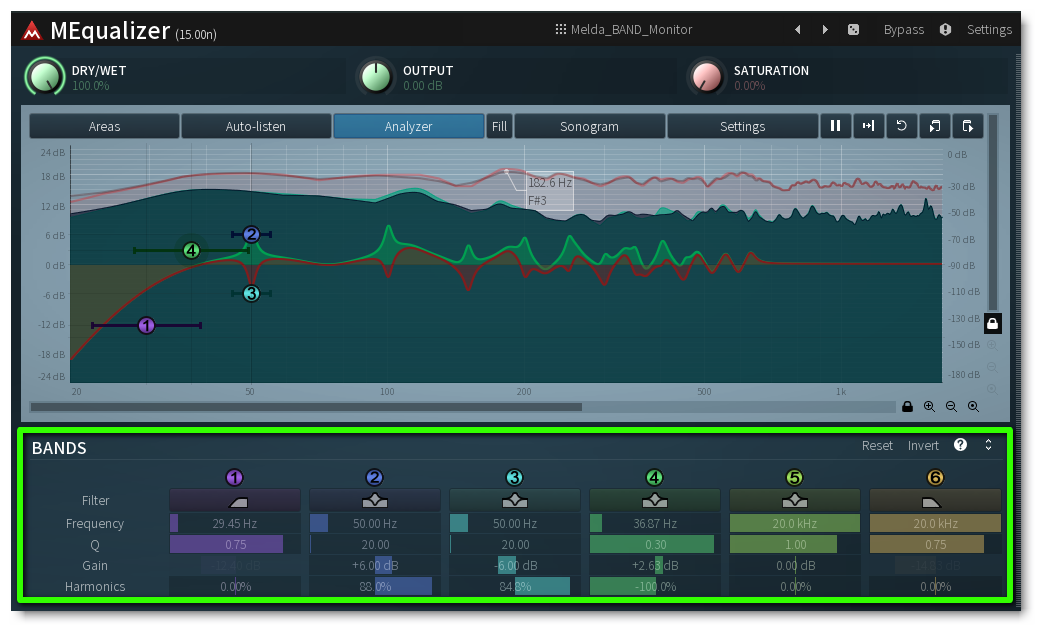This screenshot has height=634, width=1044.
Task: Click the OUTPUT knob
Action: click(x=376, y=77)
